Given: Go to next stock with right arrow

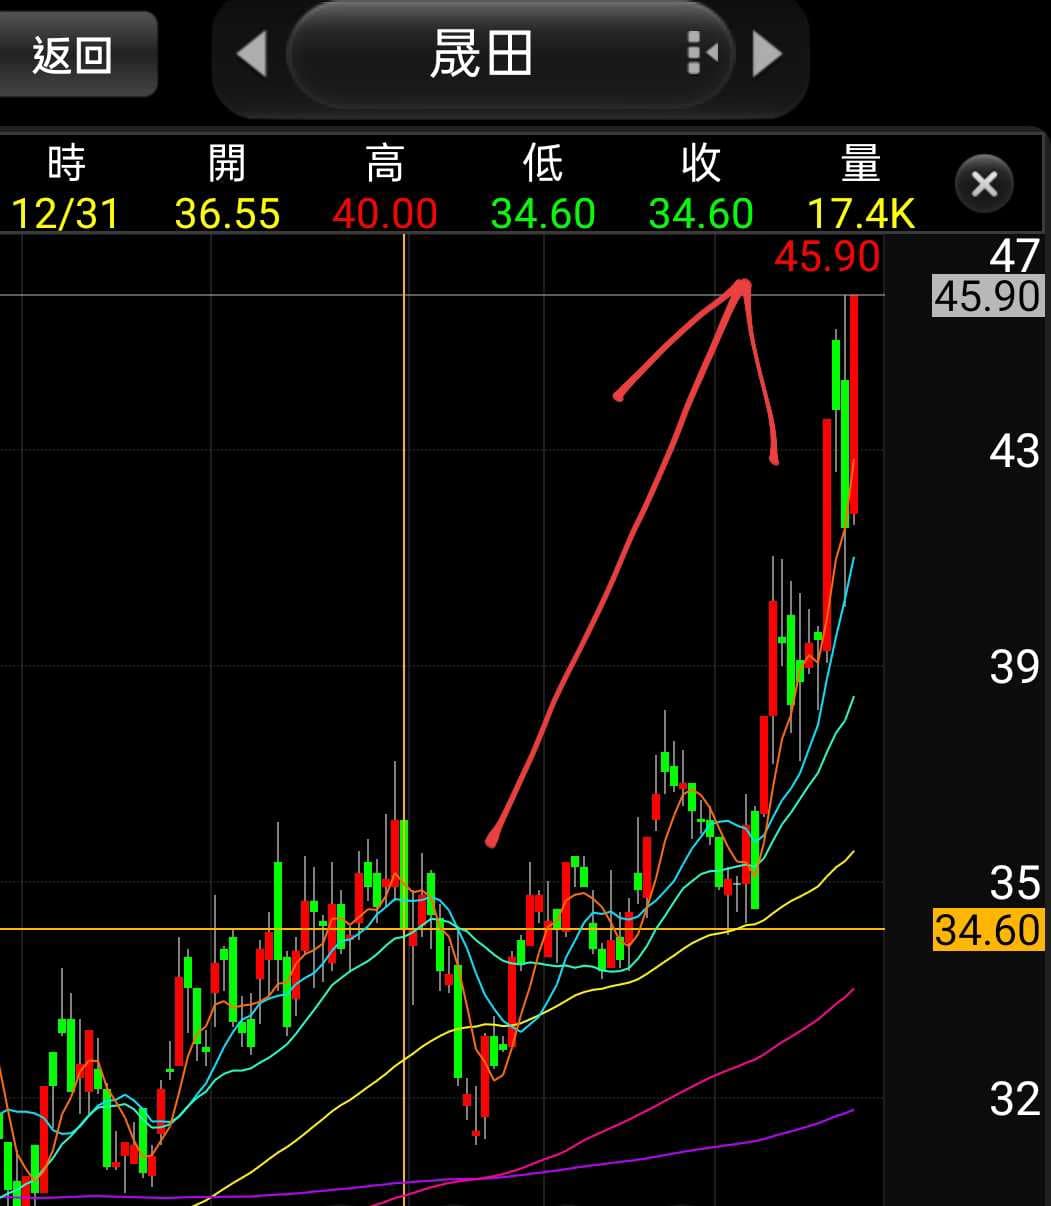Looking at the screenshot, I should click(x=766, y=53).
